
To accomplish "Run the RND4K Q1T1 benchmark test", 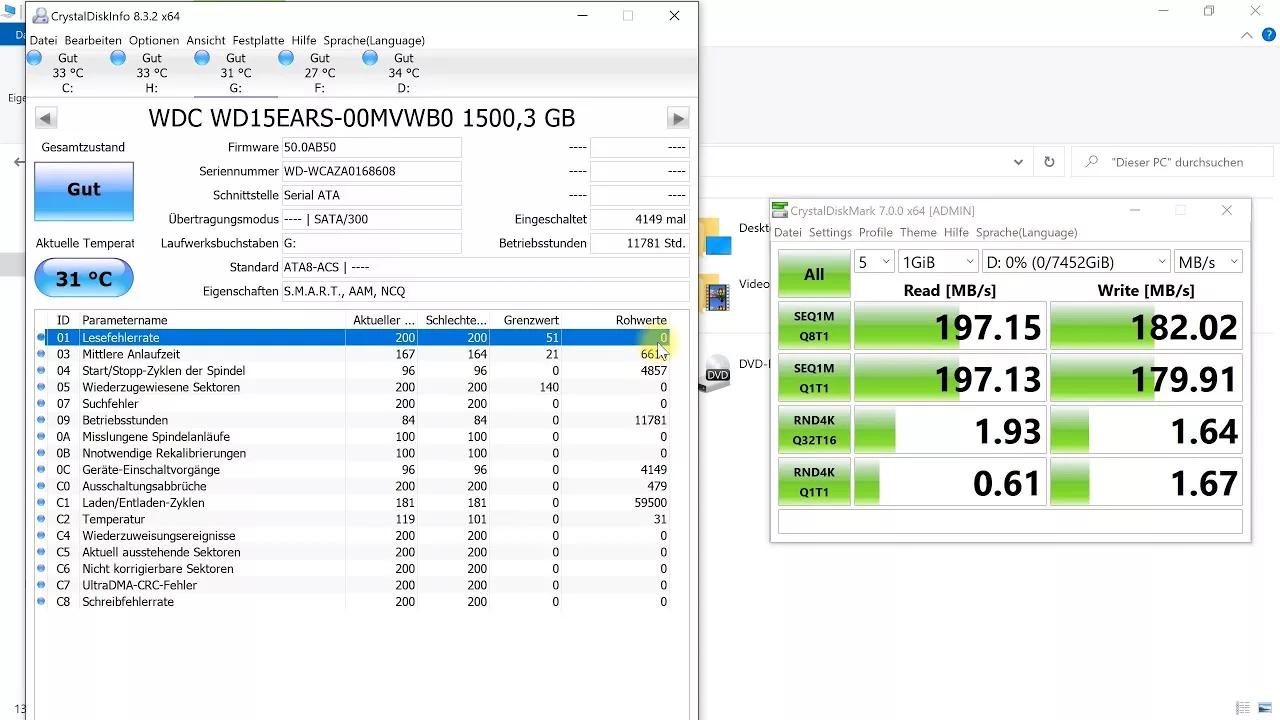I will coord(813,481).
